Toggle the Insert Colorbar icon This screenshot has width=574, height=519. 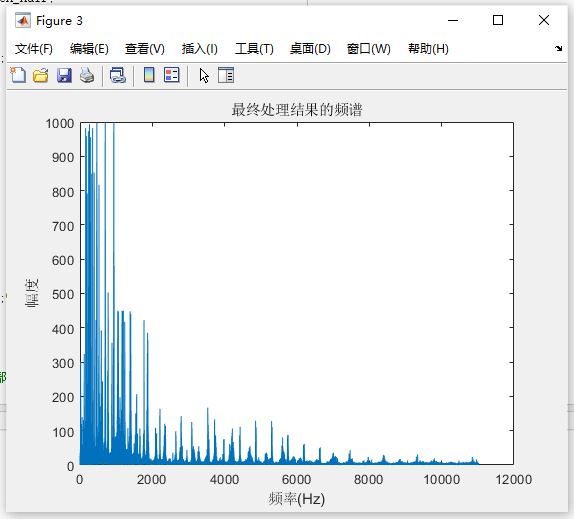pyautogui.click(x=149, y=75)
